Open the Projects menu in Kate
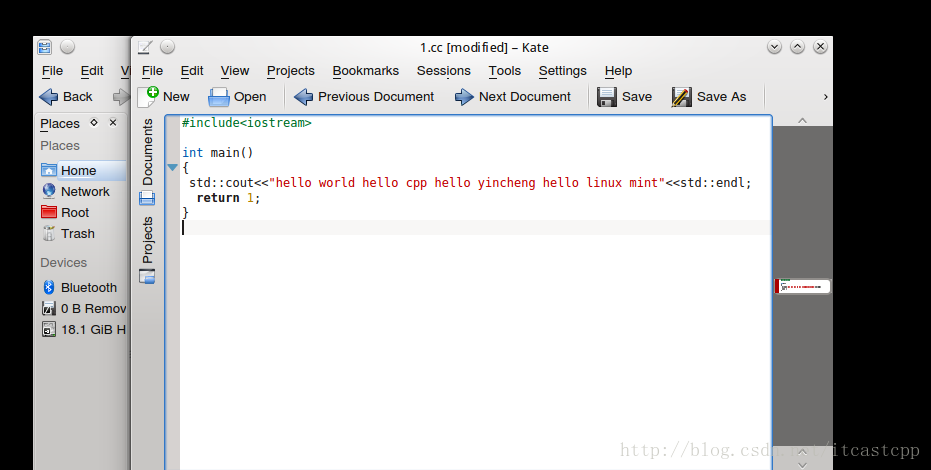The width and height of the screenshot is (931, 470). pyautogui.click(x=291, y=71)
